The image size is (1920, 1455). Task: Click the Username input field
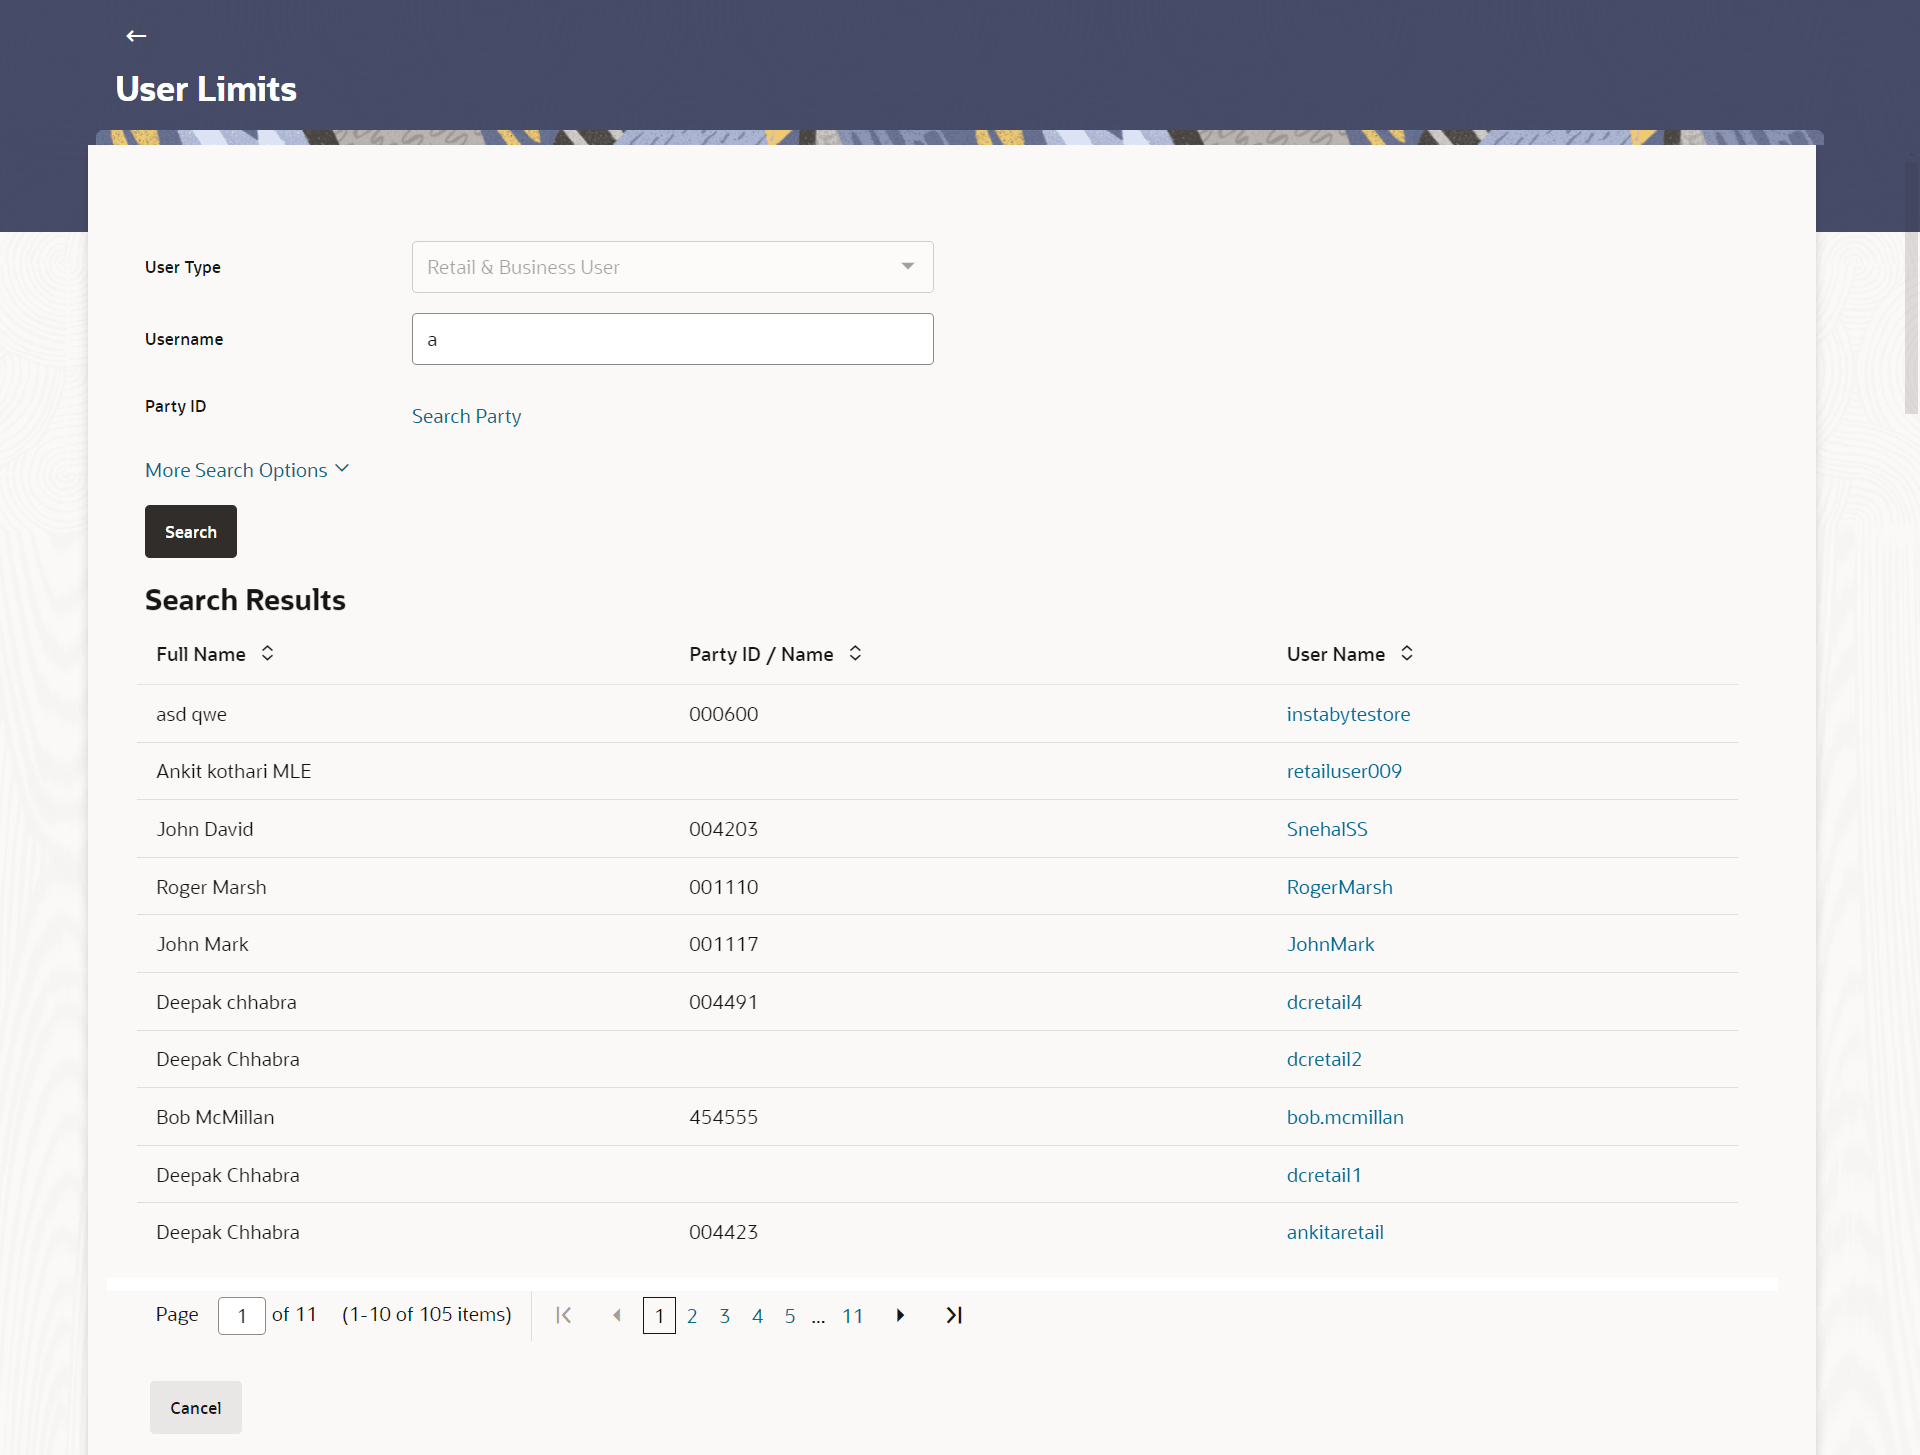click(672, 339)
